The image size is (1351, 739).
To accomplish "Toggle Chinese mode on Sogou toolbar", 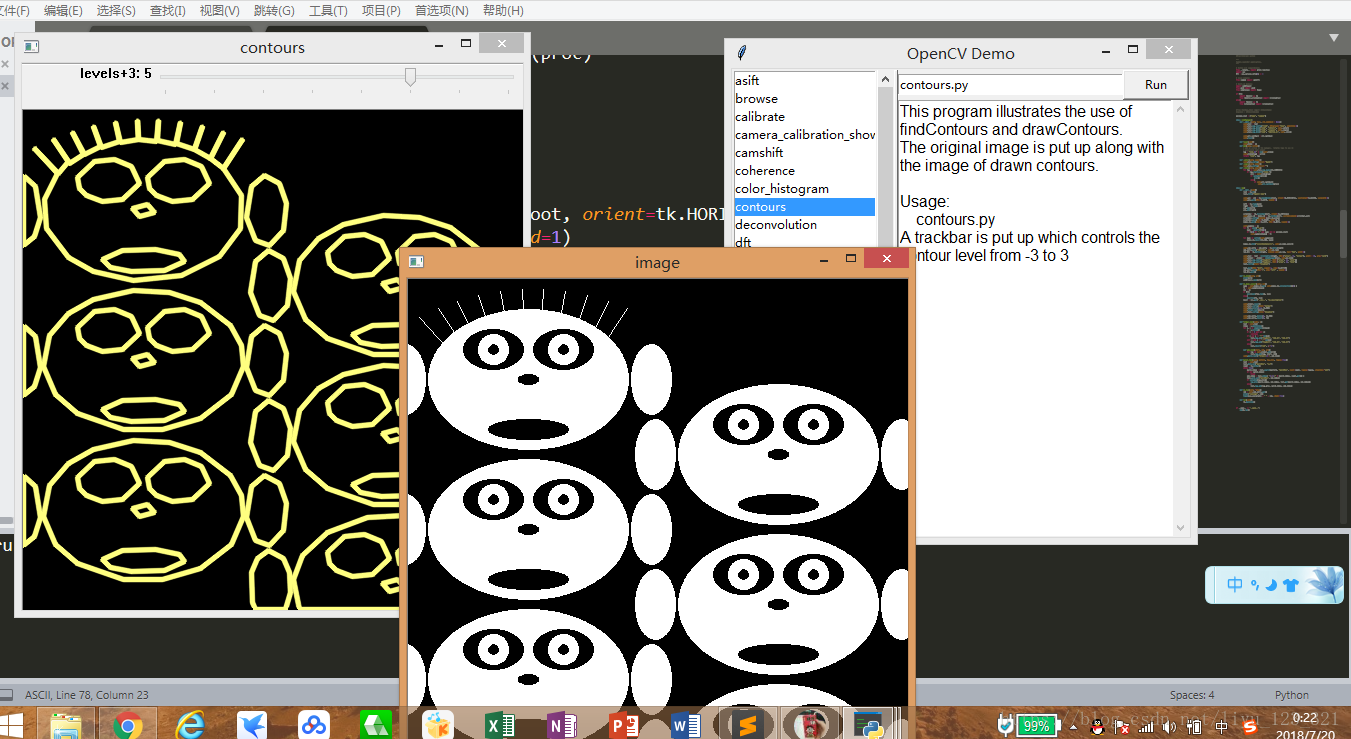I will coord(1234,585).
